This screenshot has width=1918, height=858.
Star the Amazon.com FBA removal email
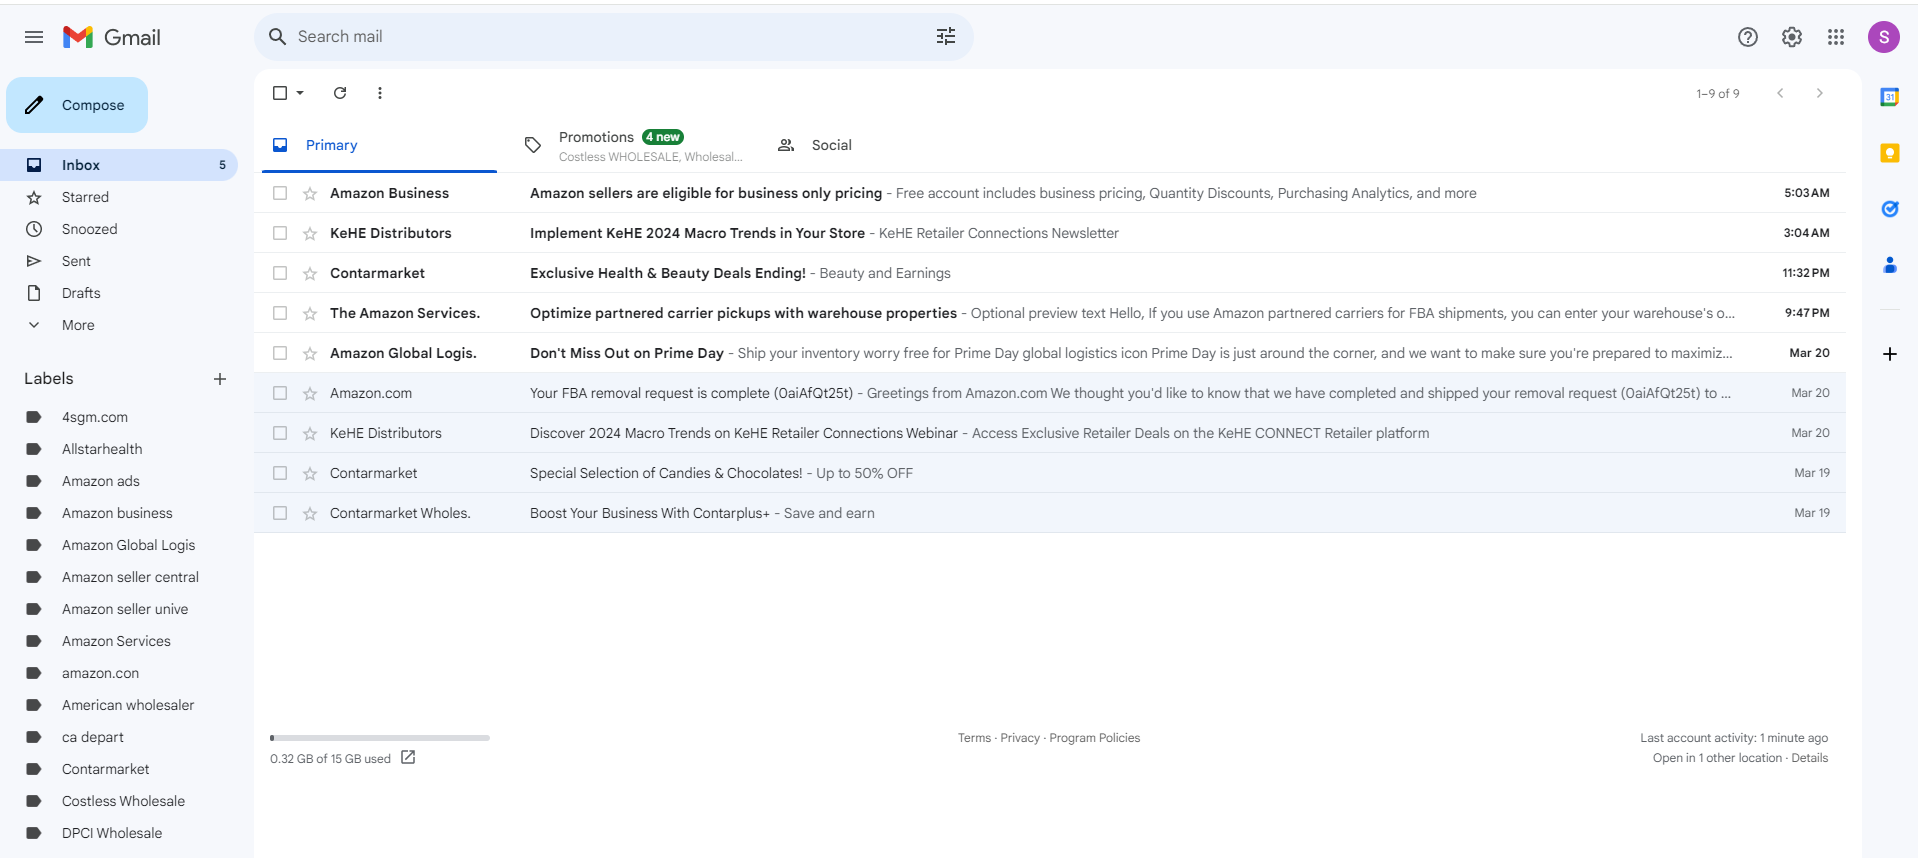point(310,393)
